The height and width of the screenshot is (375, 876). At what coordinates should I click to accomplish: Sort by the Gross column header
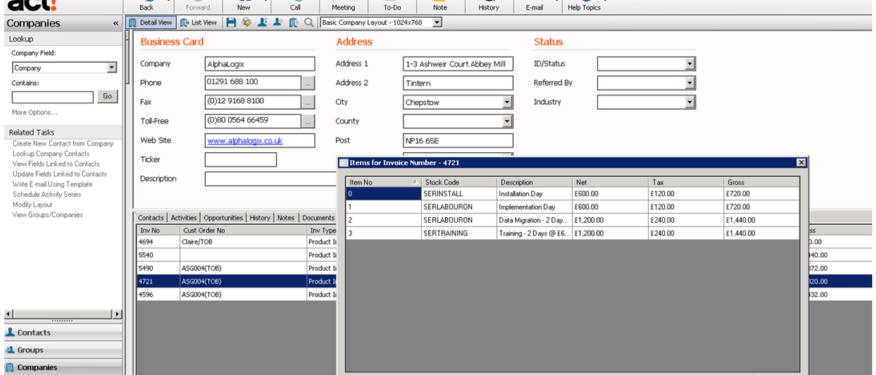click(x=762, y=182)
